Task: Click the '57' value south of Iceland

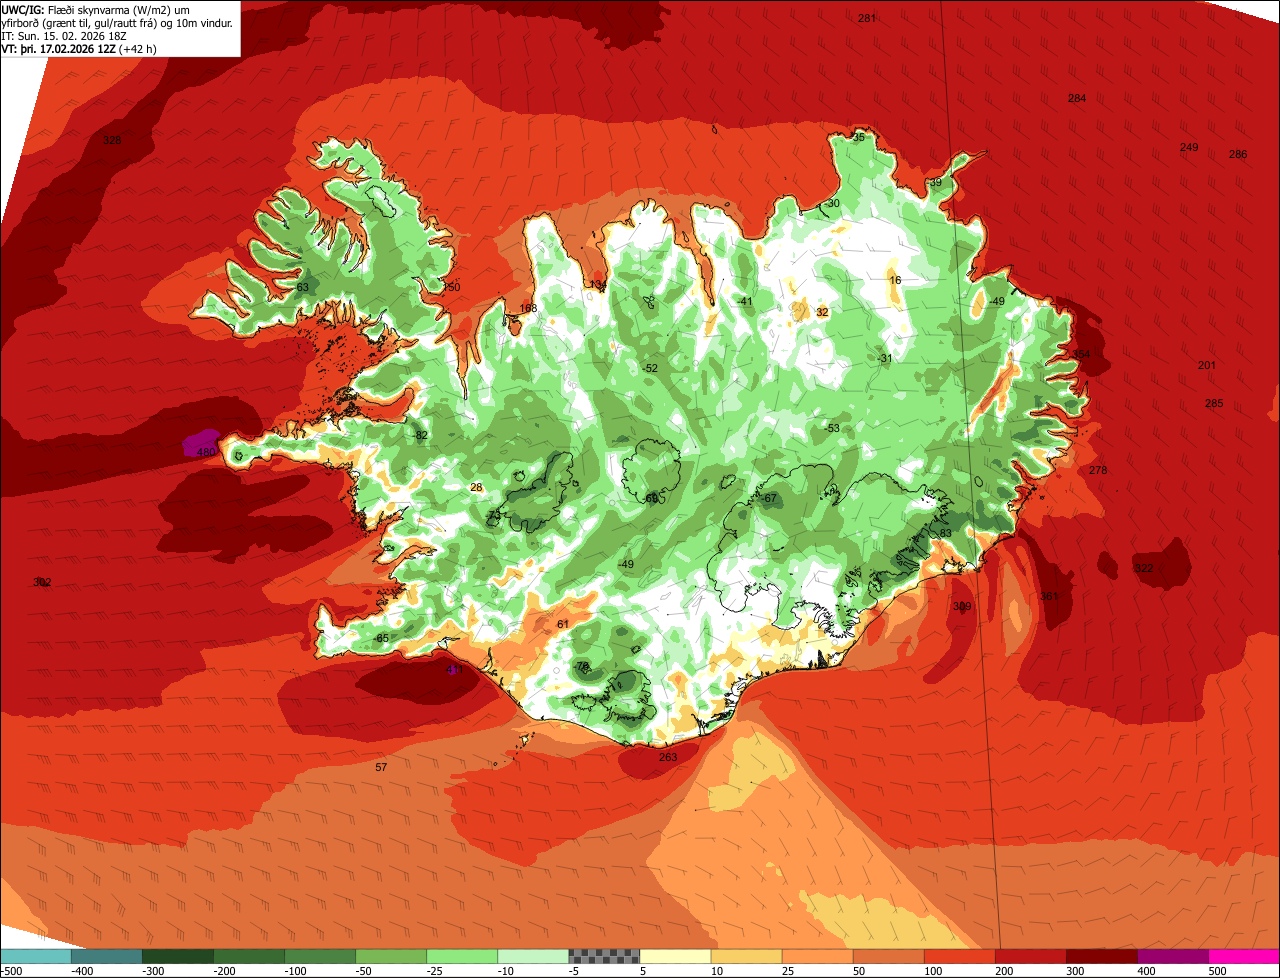Action: [x=381, y=767]
